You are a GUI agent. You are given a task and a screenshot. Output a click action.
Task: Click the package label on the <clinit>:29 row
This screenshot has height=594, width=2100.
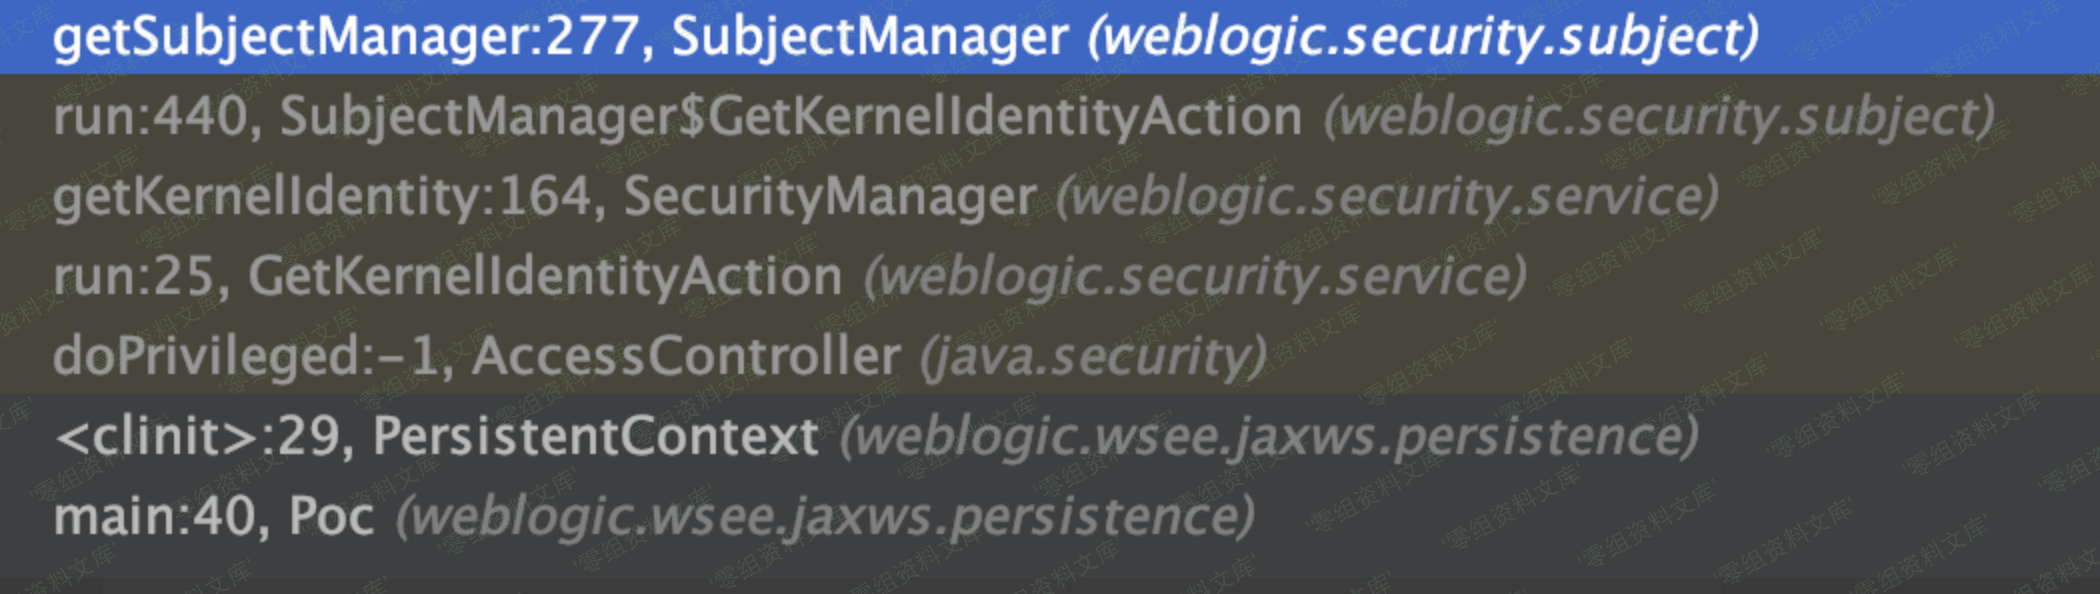point(1269,437)
